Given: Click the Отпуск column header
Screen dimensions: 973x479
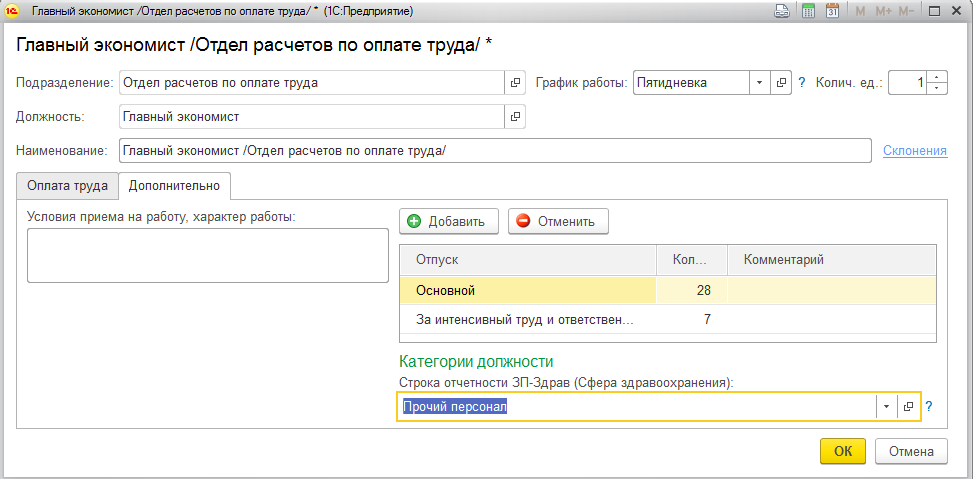Looking at the screenshot, I should (528, 260).
